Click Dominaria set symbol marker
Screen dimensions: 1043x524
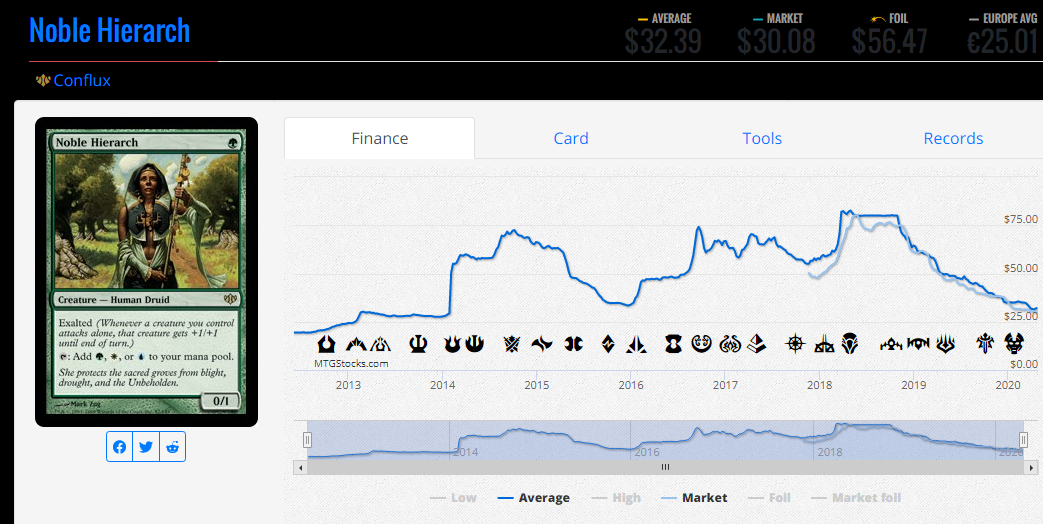[x=849, y=344]
